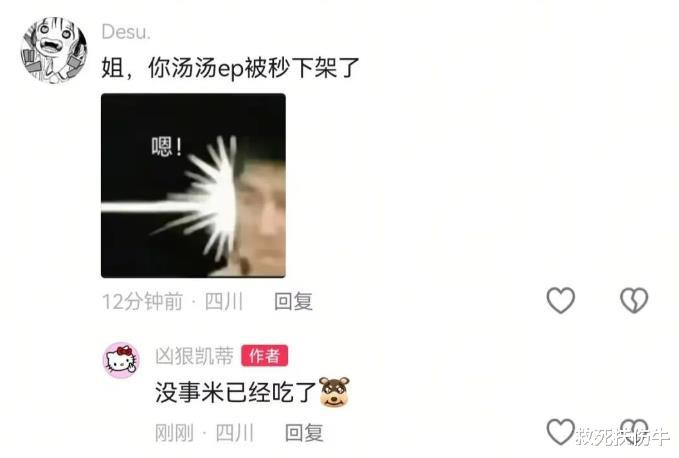
Task: Like the author's reply with heart icon
Action: [x=560, y=432]
